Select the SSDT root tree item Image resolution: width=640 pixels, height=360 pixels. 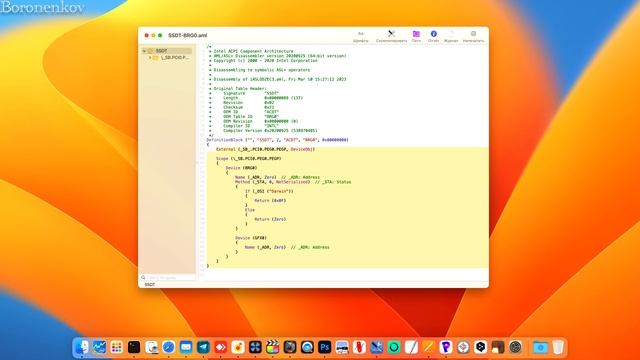[167, 51]
